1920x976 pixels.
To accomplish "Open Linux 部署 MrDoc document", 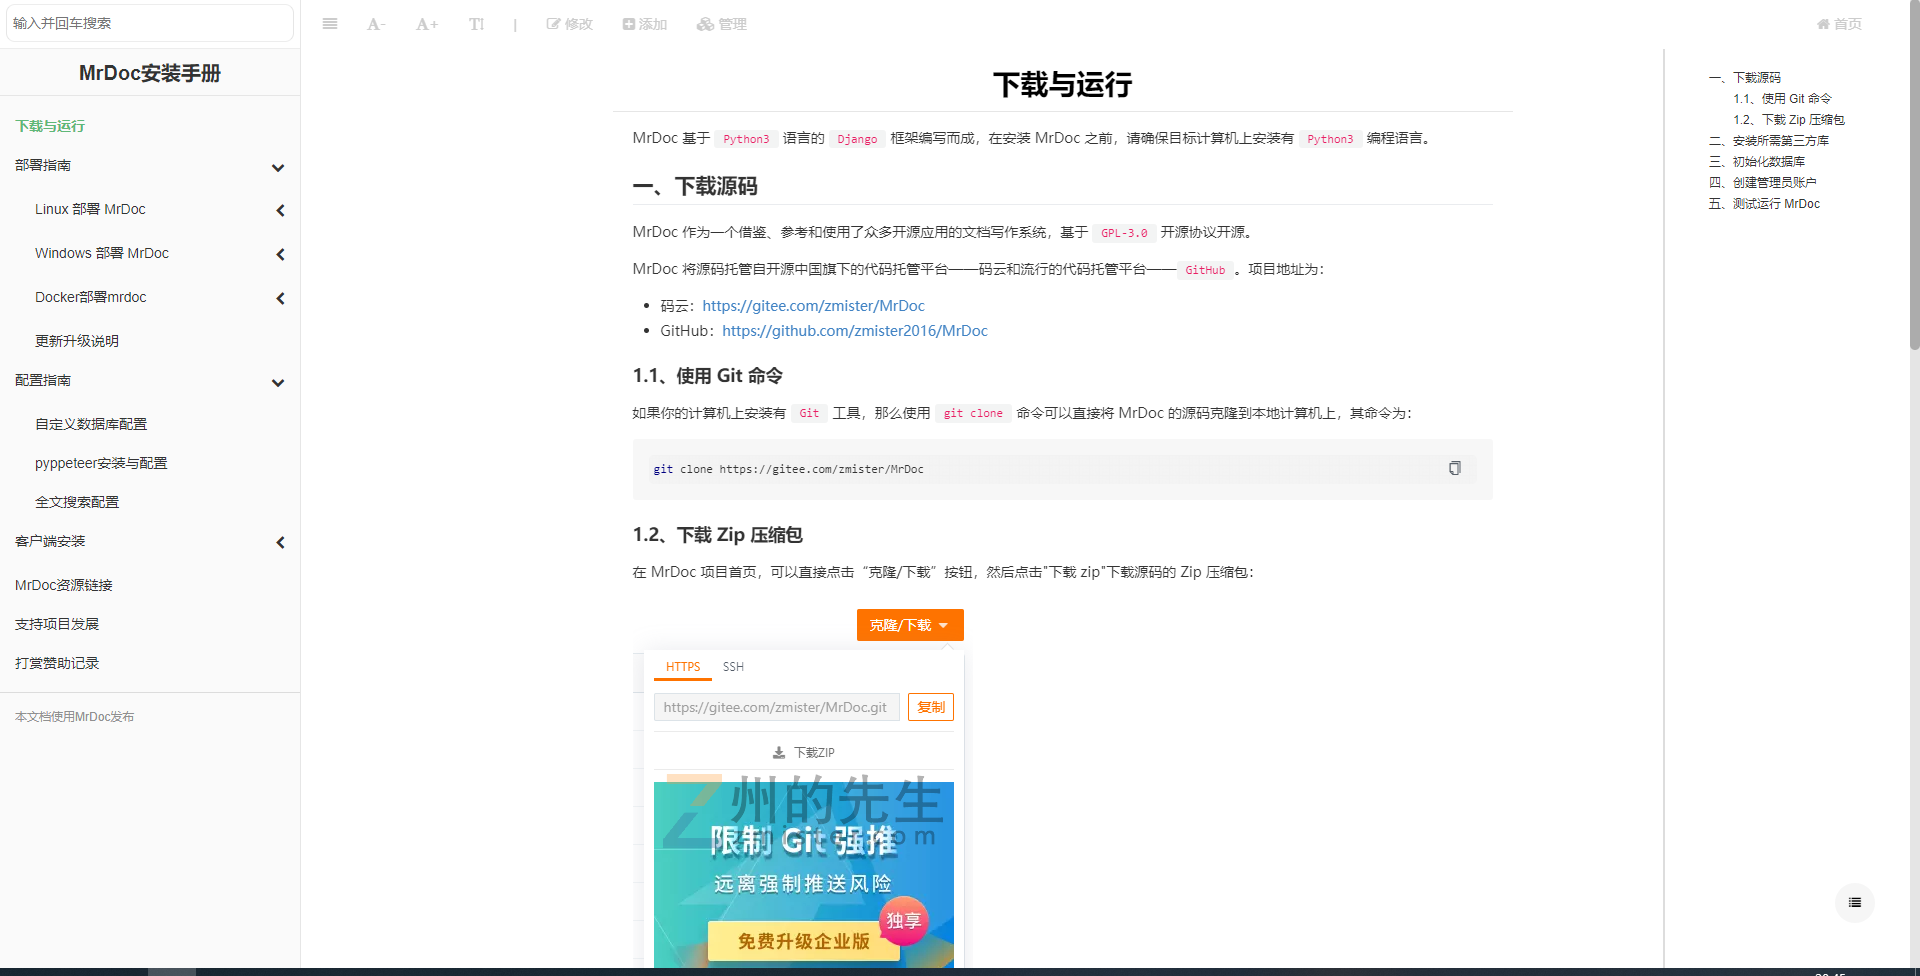I will click(x=90, y=209).
